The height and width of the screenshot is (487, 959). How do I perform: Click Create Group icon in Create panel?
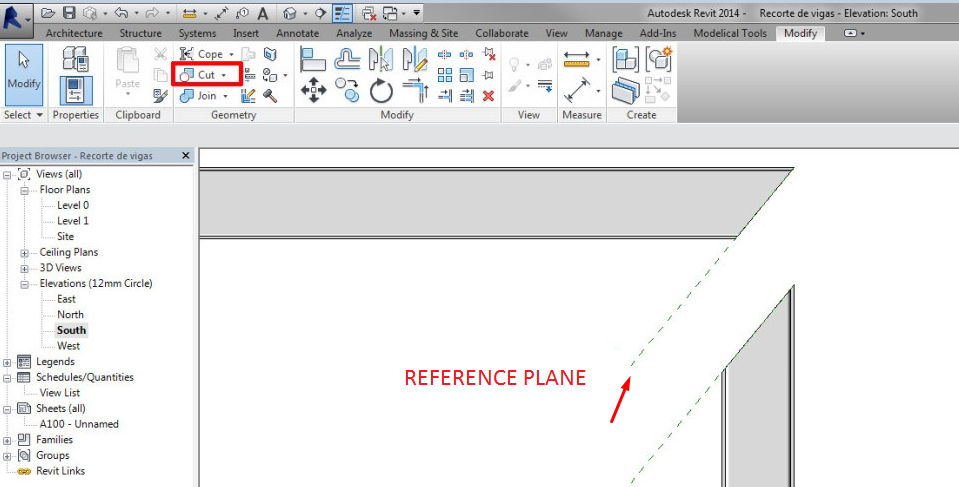pos(659,60)
